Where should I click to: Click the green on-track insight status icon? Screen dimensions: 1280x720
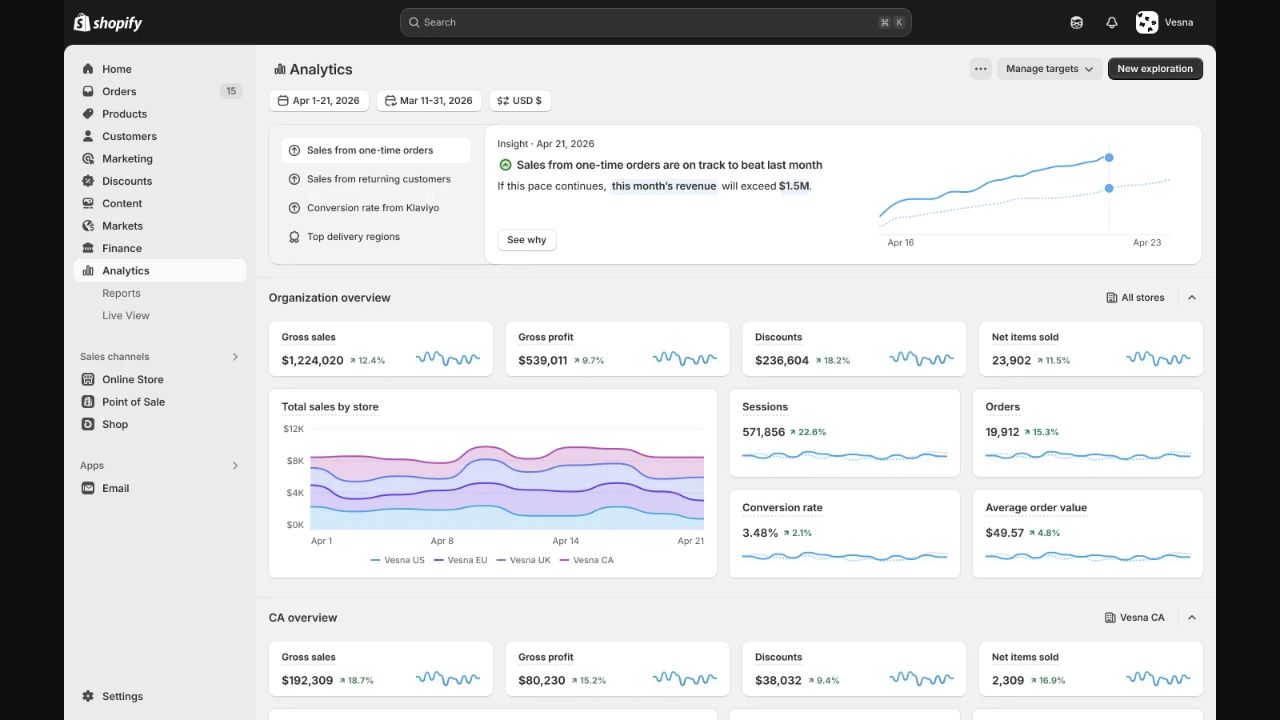[505, 165]
